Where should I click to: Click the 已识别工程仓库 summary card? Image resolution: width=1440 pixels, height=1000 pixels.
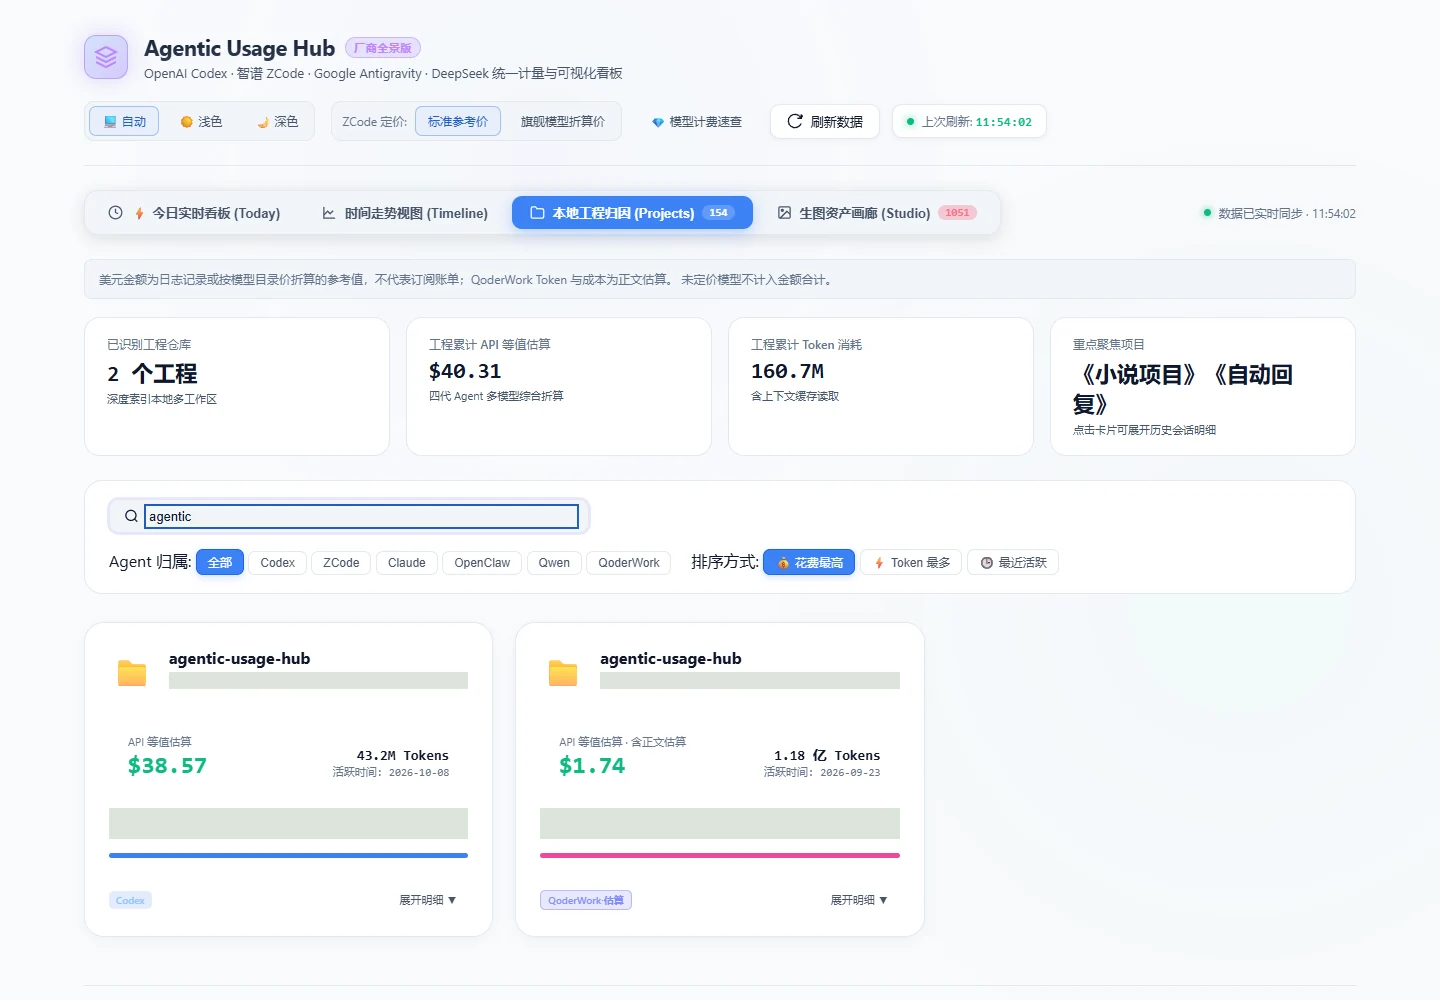click(237, 387)
